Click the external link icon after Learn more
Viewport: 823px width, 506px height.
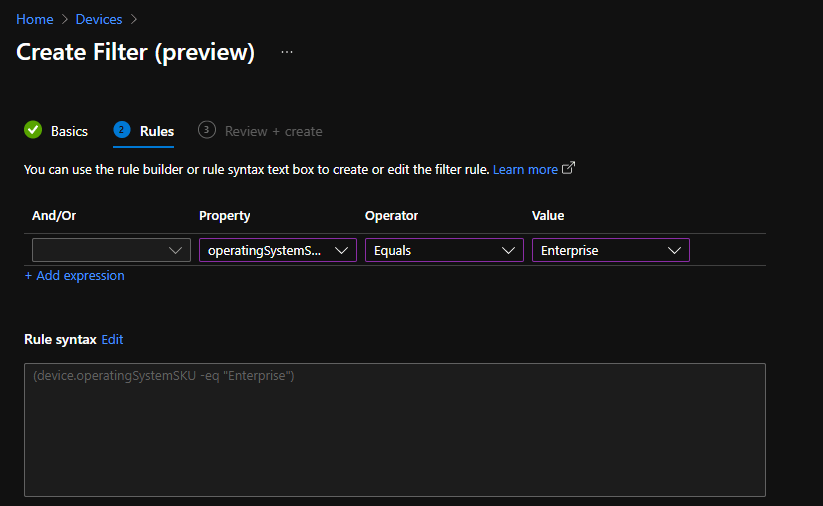569,168
